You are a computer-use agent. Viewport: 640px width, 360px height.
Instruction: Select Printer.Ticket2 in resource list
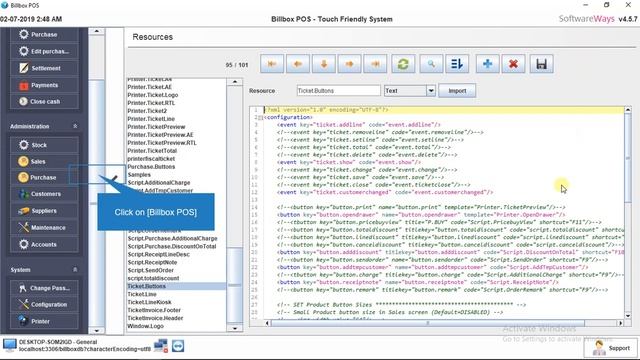pyautogui.click(x=147, y=111)
